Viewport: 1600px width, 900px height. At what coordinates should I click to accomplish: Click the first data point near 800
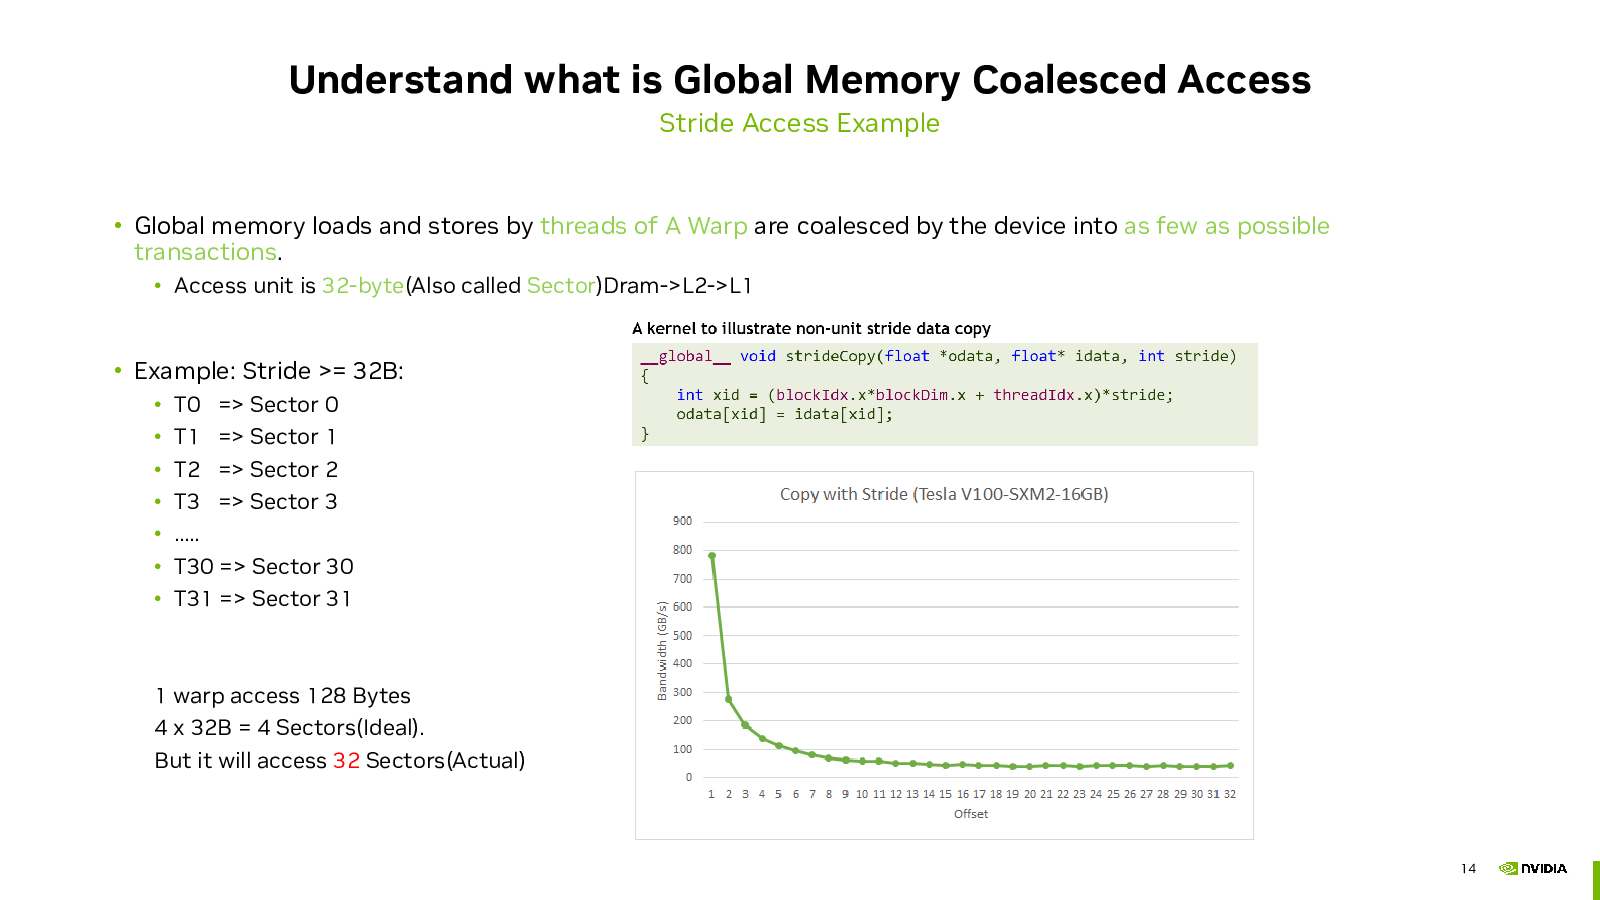coord(712,556)
